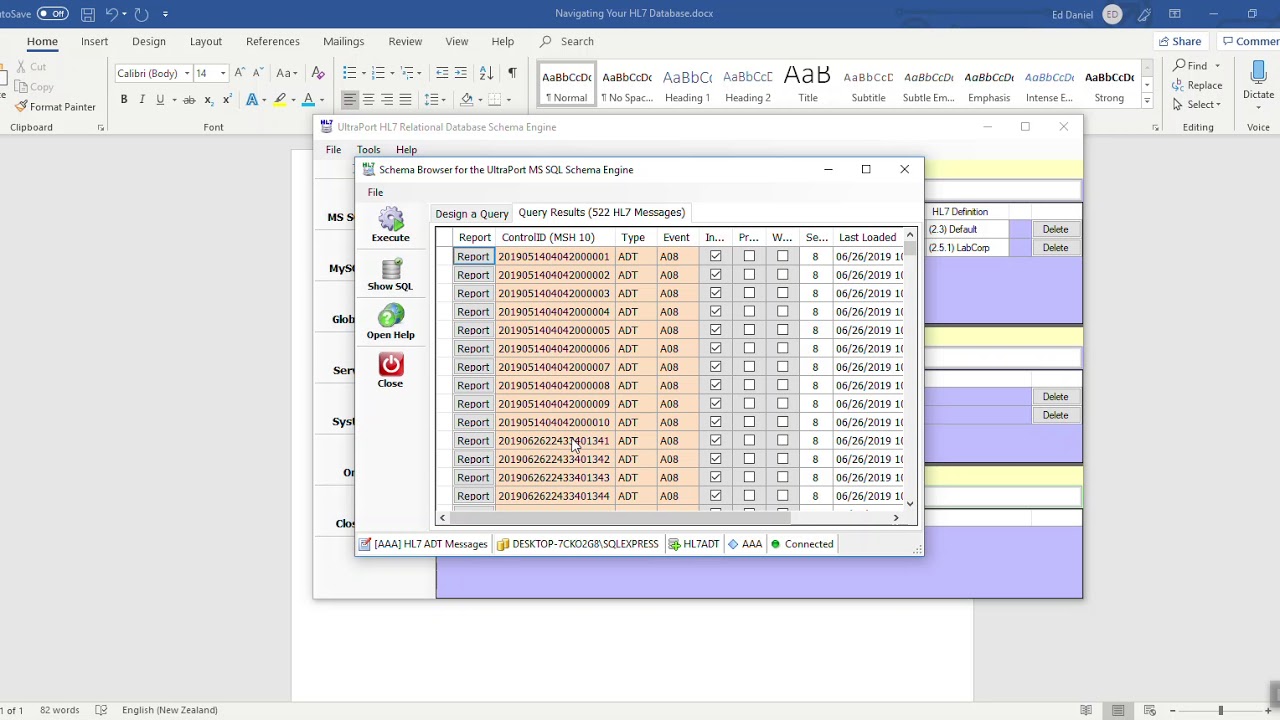1280x720 pixels.
Task: Click Delete next to (2.3) Default
Action: pyautogui.click(x=1055, y=230)
